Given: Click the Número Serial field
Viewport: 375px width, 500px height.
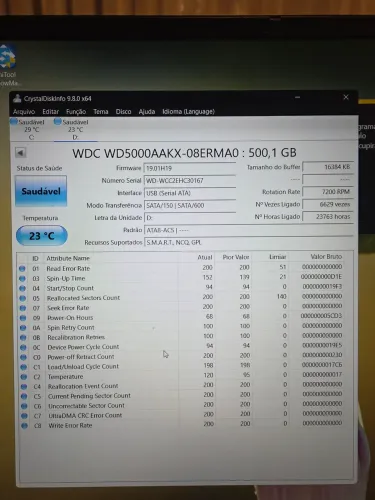Looking at the screenshot, I should point(190,181).
